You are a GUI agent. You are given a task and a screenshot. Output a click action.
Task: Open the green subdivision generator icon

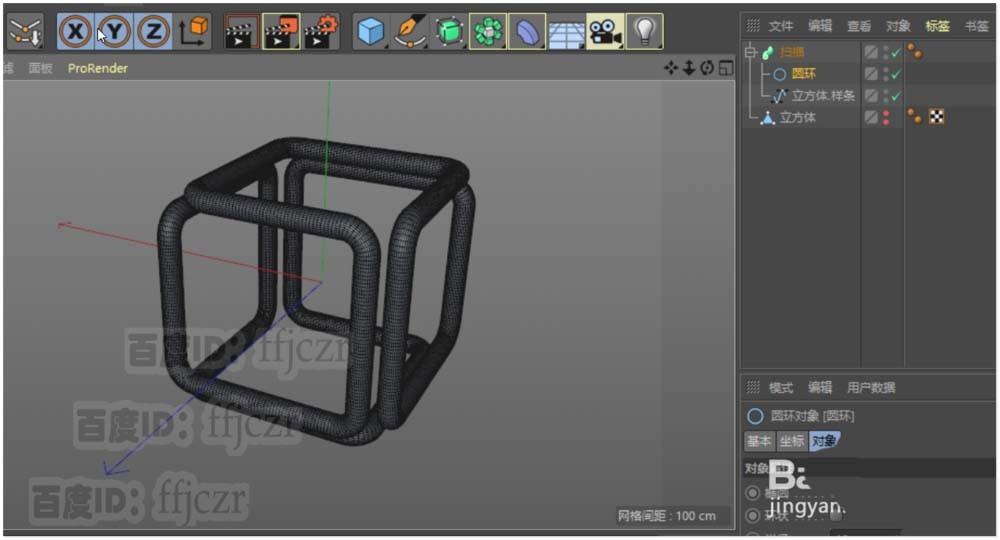pos(449,31)
